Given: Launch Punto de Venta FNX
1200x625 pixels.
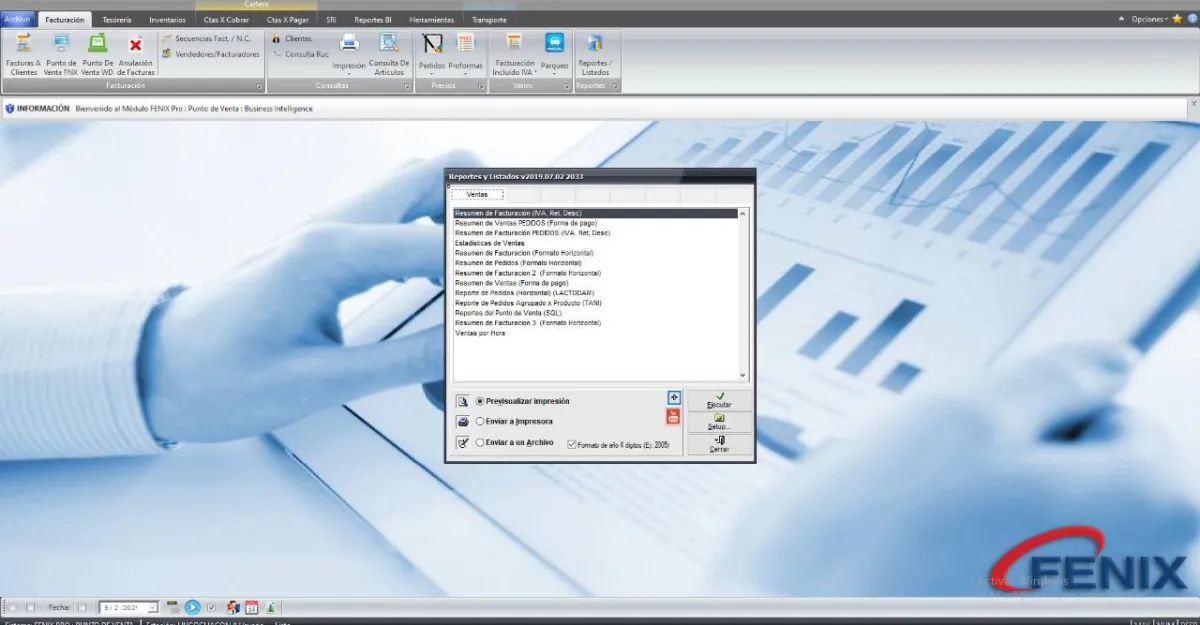Looking at the screenshot, I should click(x=60, y=54).
